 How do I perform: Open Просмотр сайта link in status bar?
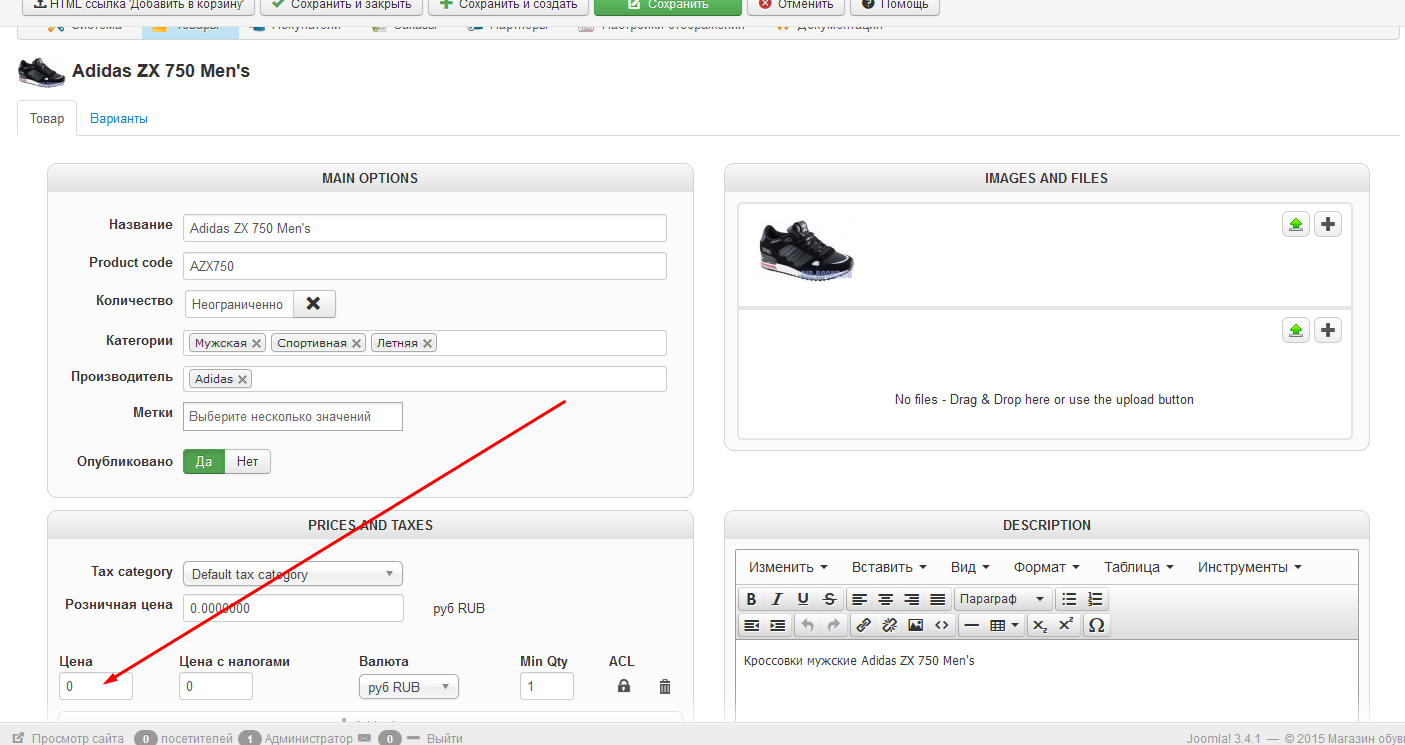(68, 738)
